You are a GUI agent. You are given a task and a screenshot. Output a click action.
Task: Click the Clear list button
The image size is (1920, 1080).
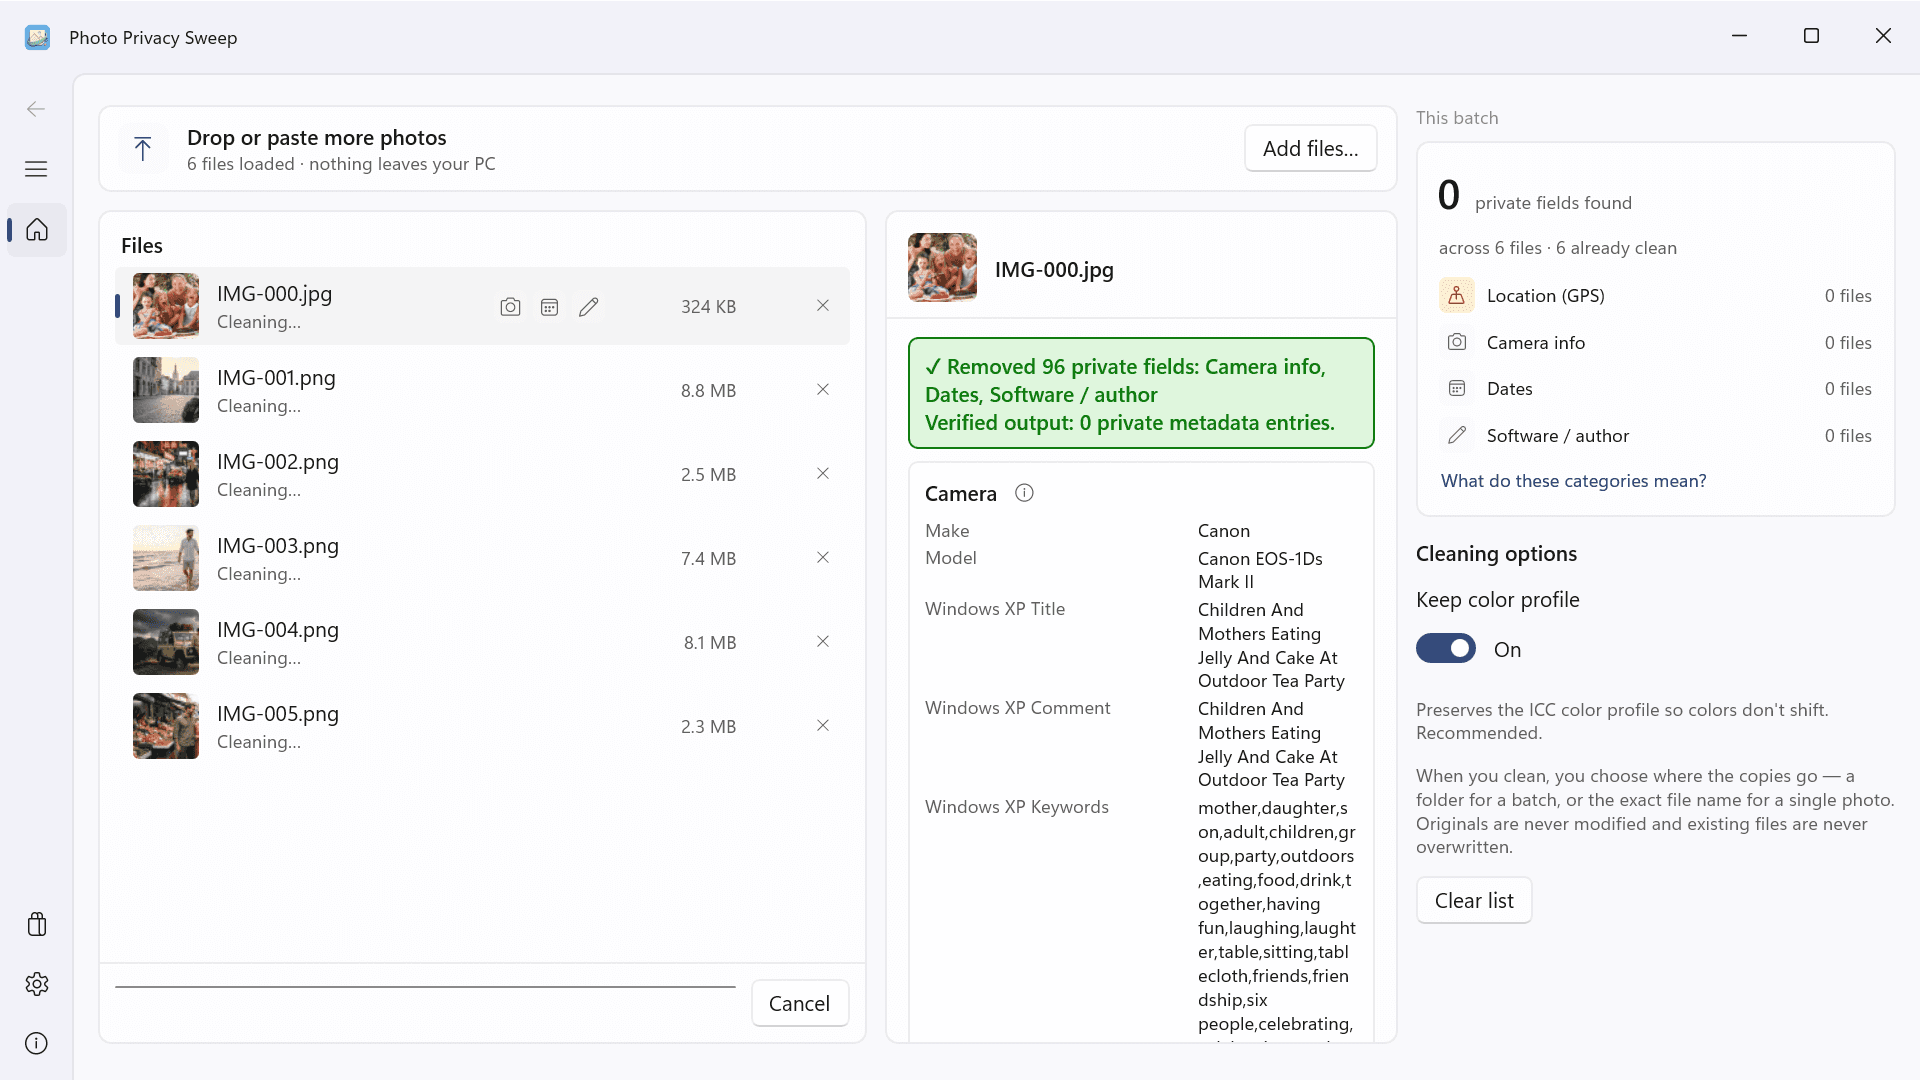1474,900
